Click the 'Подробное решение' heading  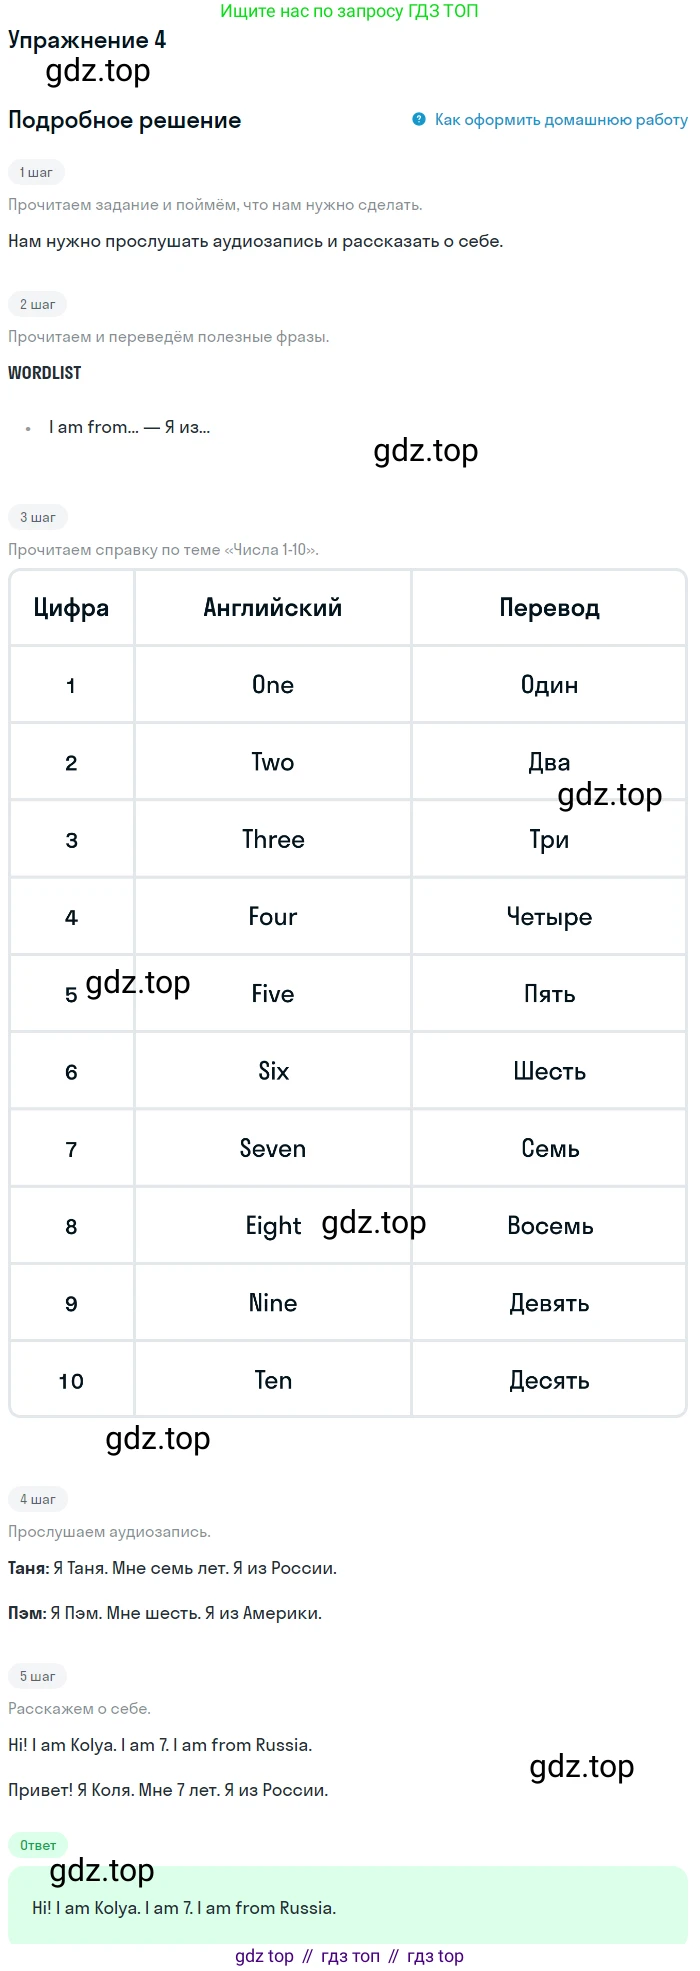[x=125, y=120]
